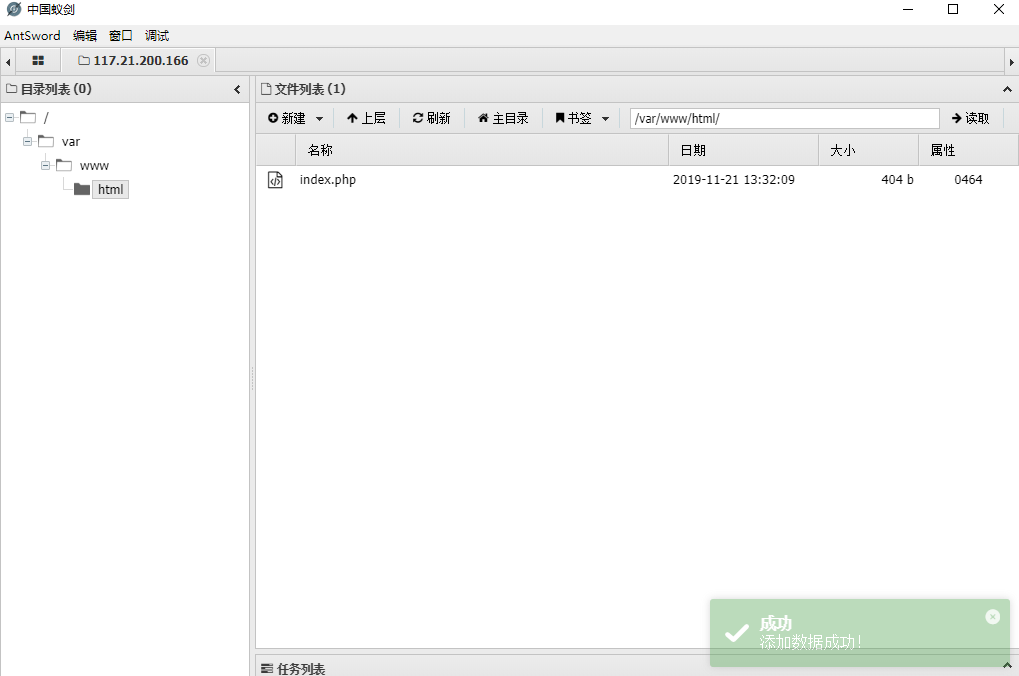Open the 书签 dropdown arrow
Image resolution: width=1019 pixels, height=676 pixels.
coord(605,118)
